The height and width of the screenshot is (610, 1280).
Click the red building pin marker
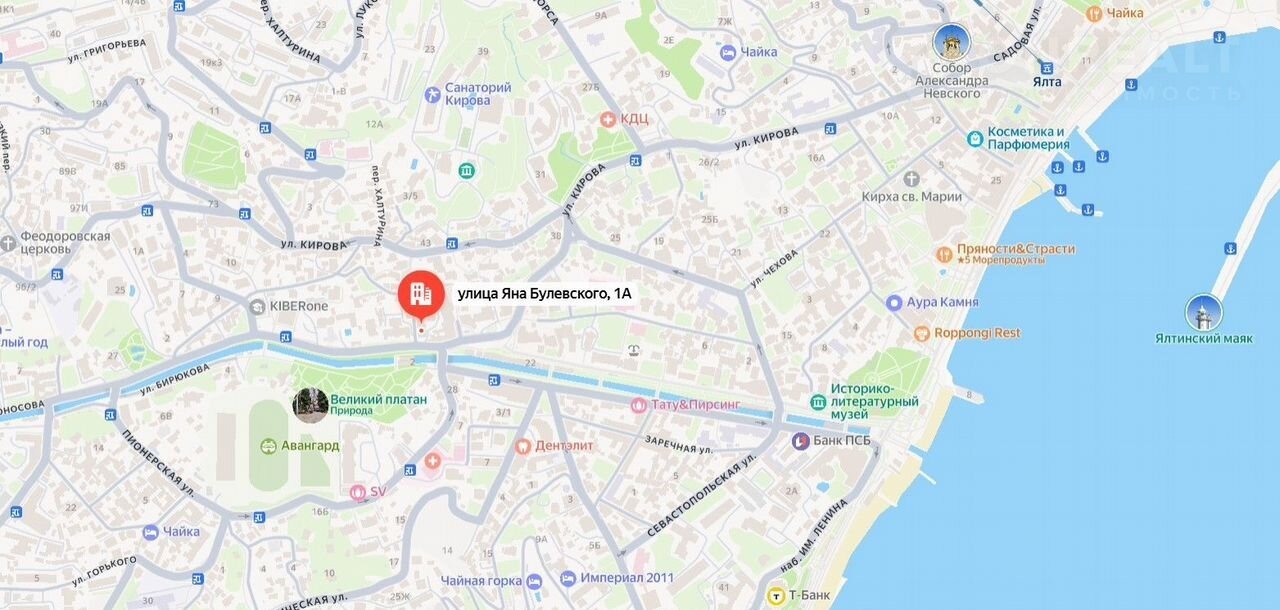(x=421, y=295)
